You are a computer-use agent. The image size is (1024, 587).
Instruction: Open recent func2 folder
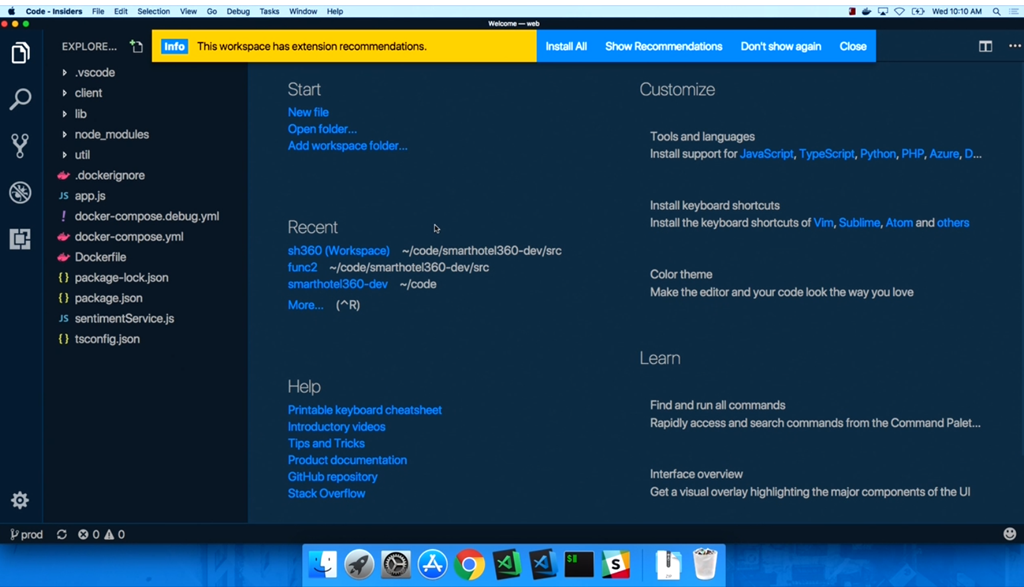(x=302, y=267)
